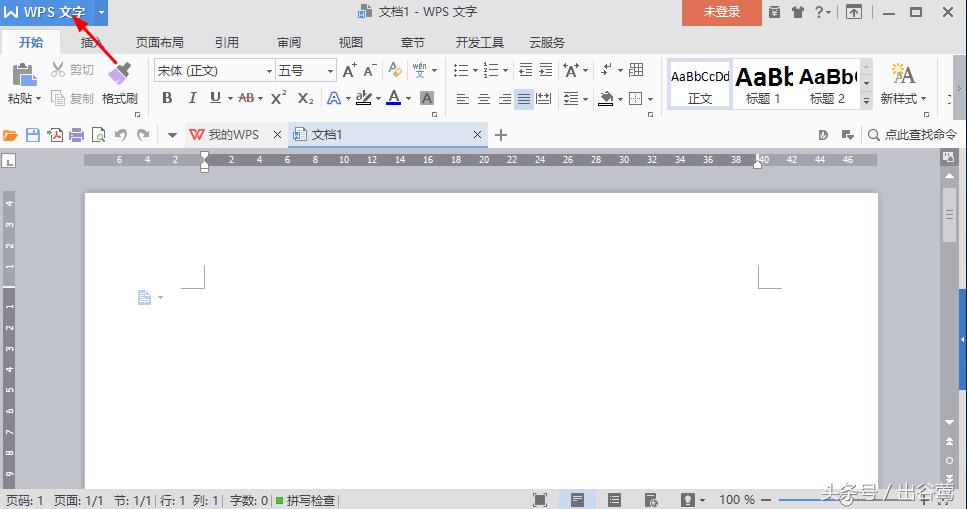
Task: Activate the Format Painter brush
Action: (120, 74)
